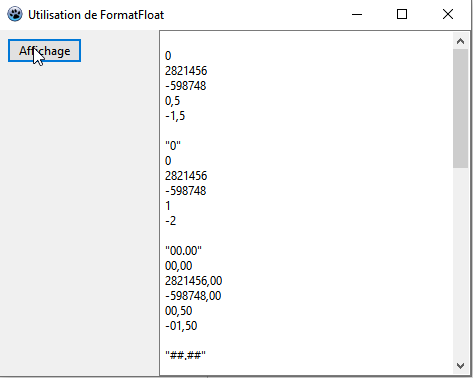Click the "0" format header line
The height and width of the screenshot is (378, 473).
(173, 146)
